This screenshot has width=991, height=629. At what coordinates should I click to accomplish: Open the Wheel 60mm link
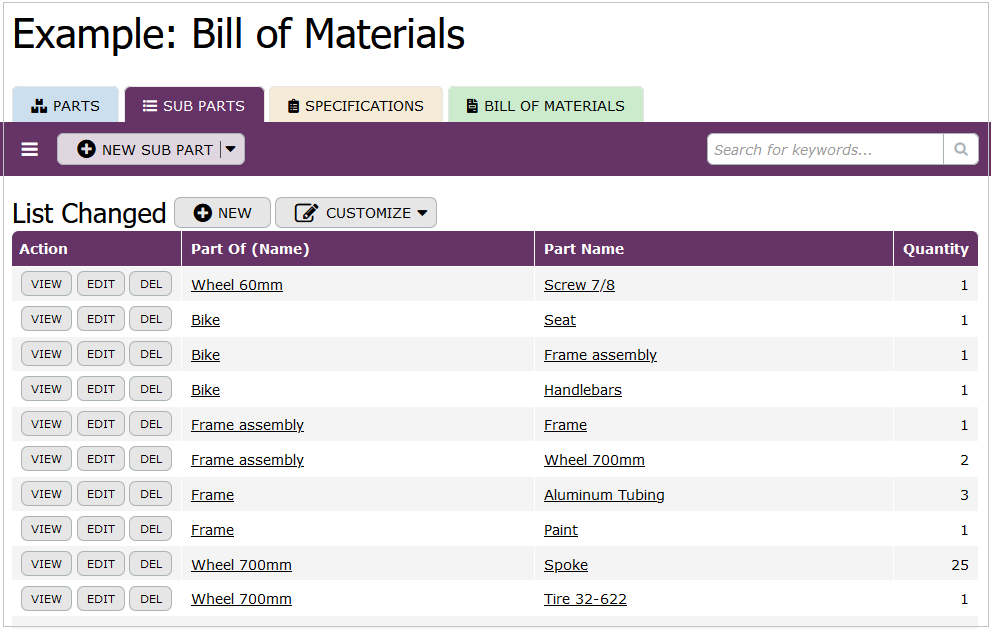237,285
